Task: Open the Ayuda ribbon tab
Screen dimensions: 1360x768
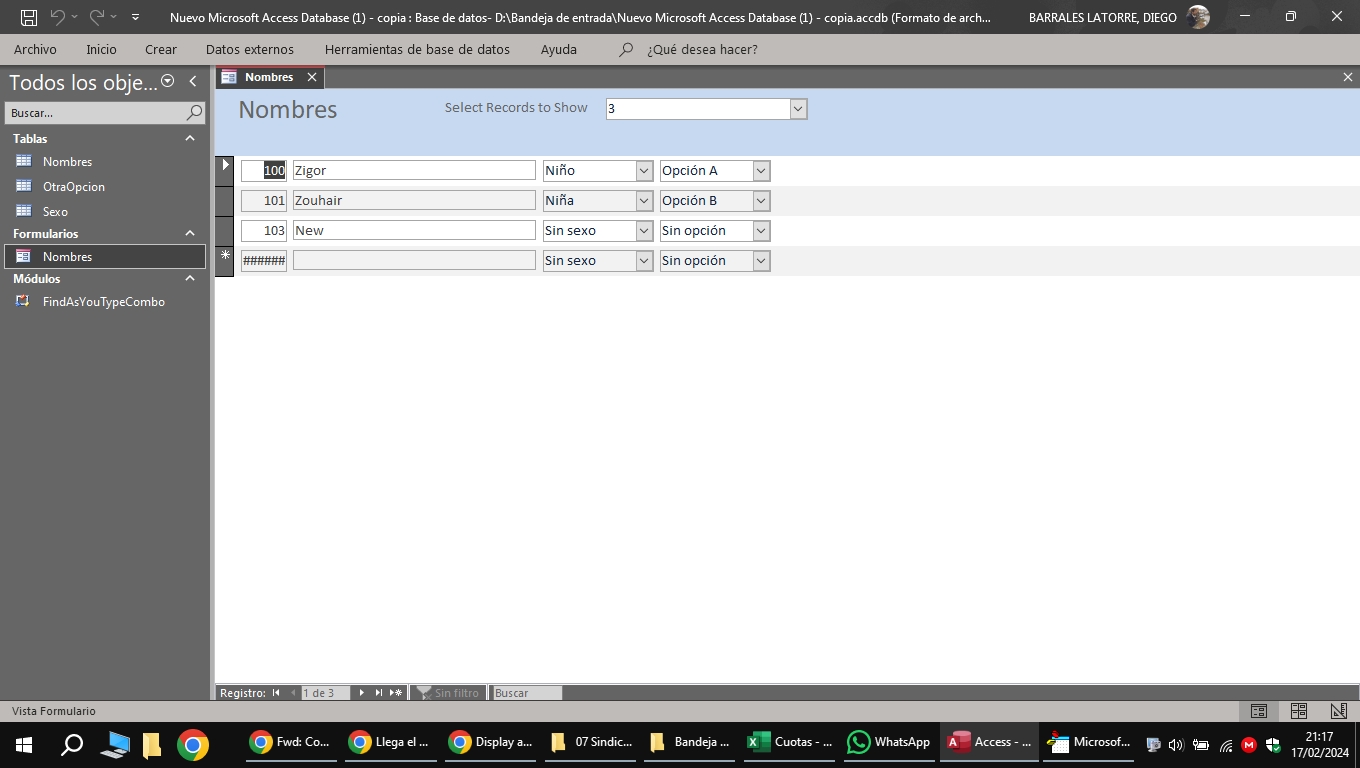Action: pyautogui.click(x=559, y=49)
